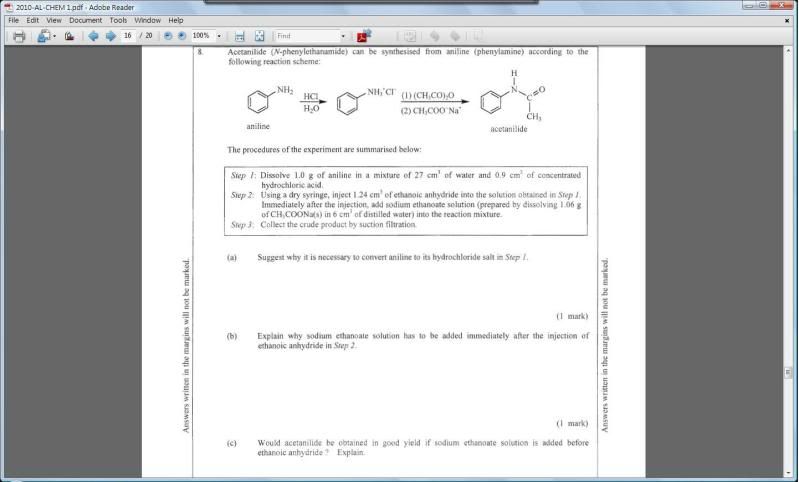
Task: Click the zoom in plus button
Action: tap(182, 36)
